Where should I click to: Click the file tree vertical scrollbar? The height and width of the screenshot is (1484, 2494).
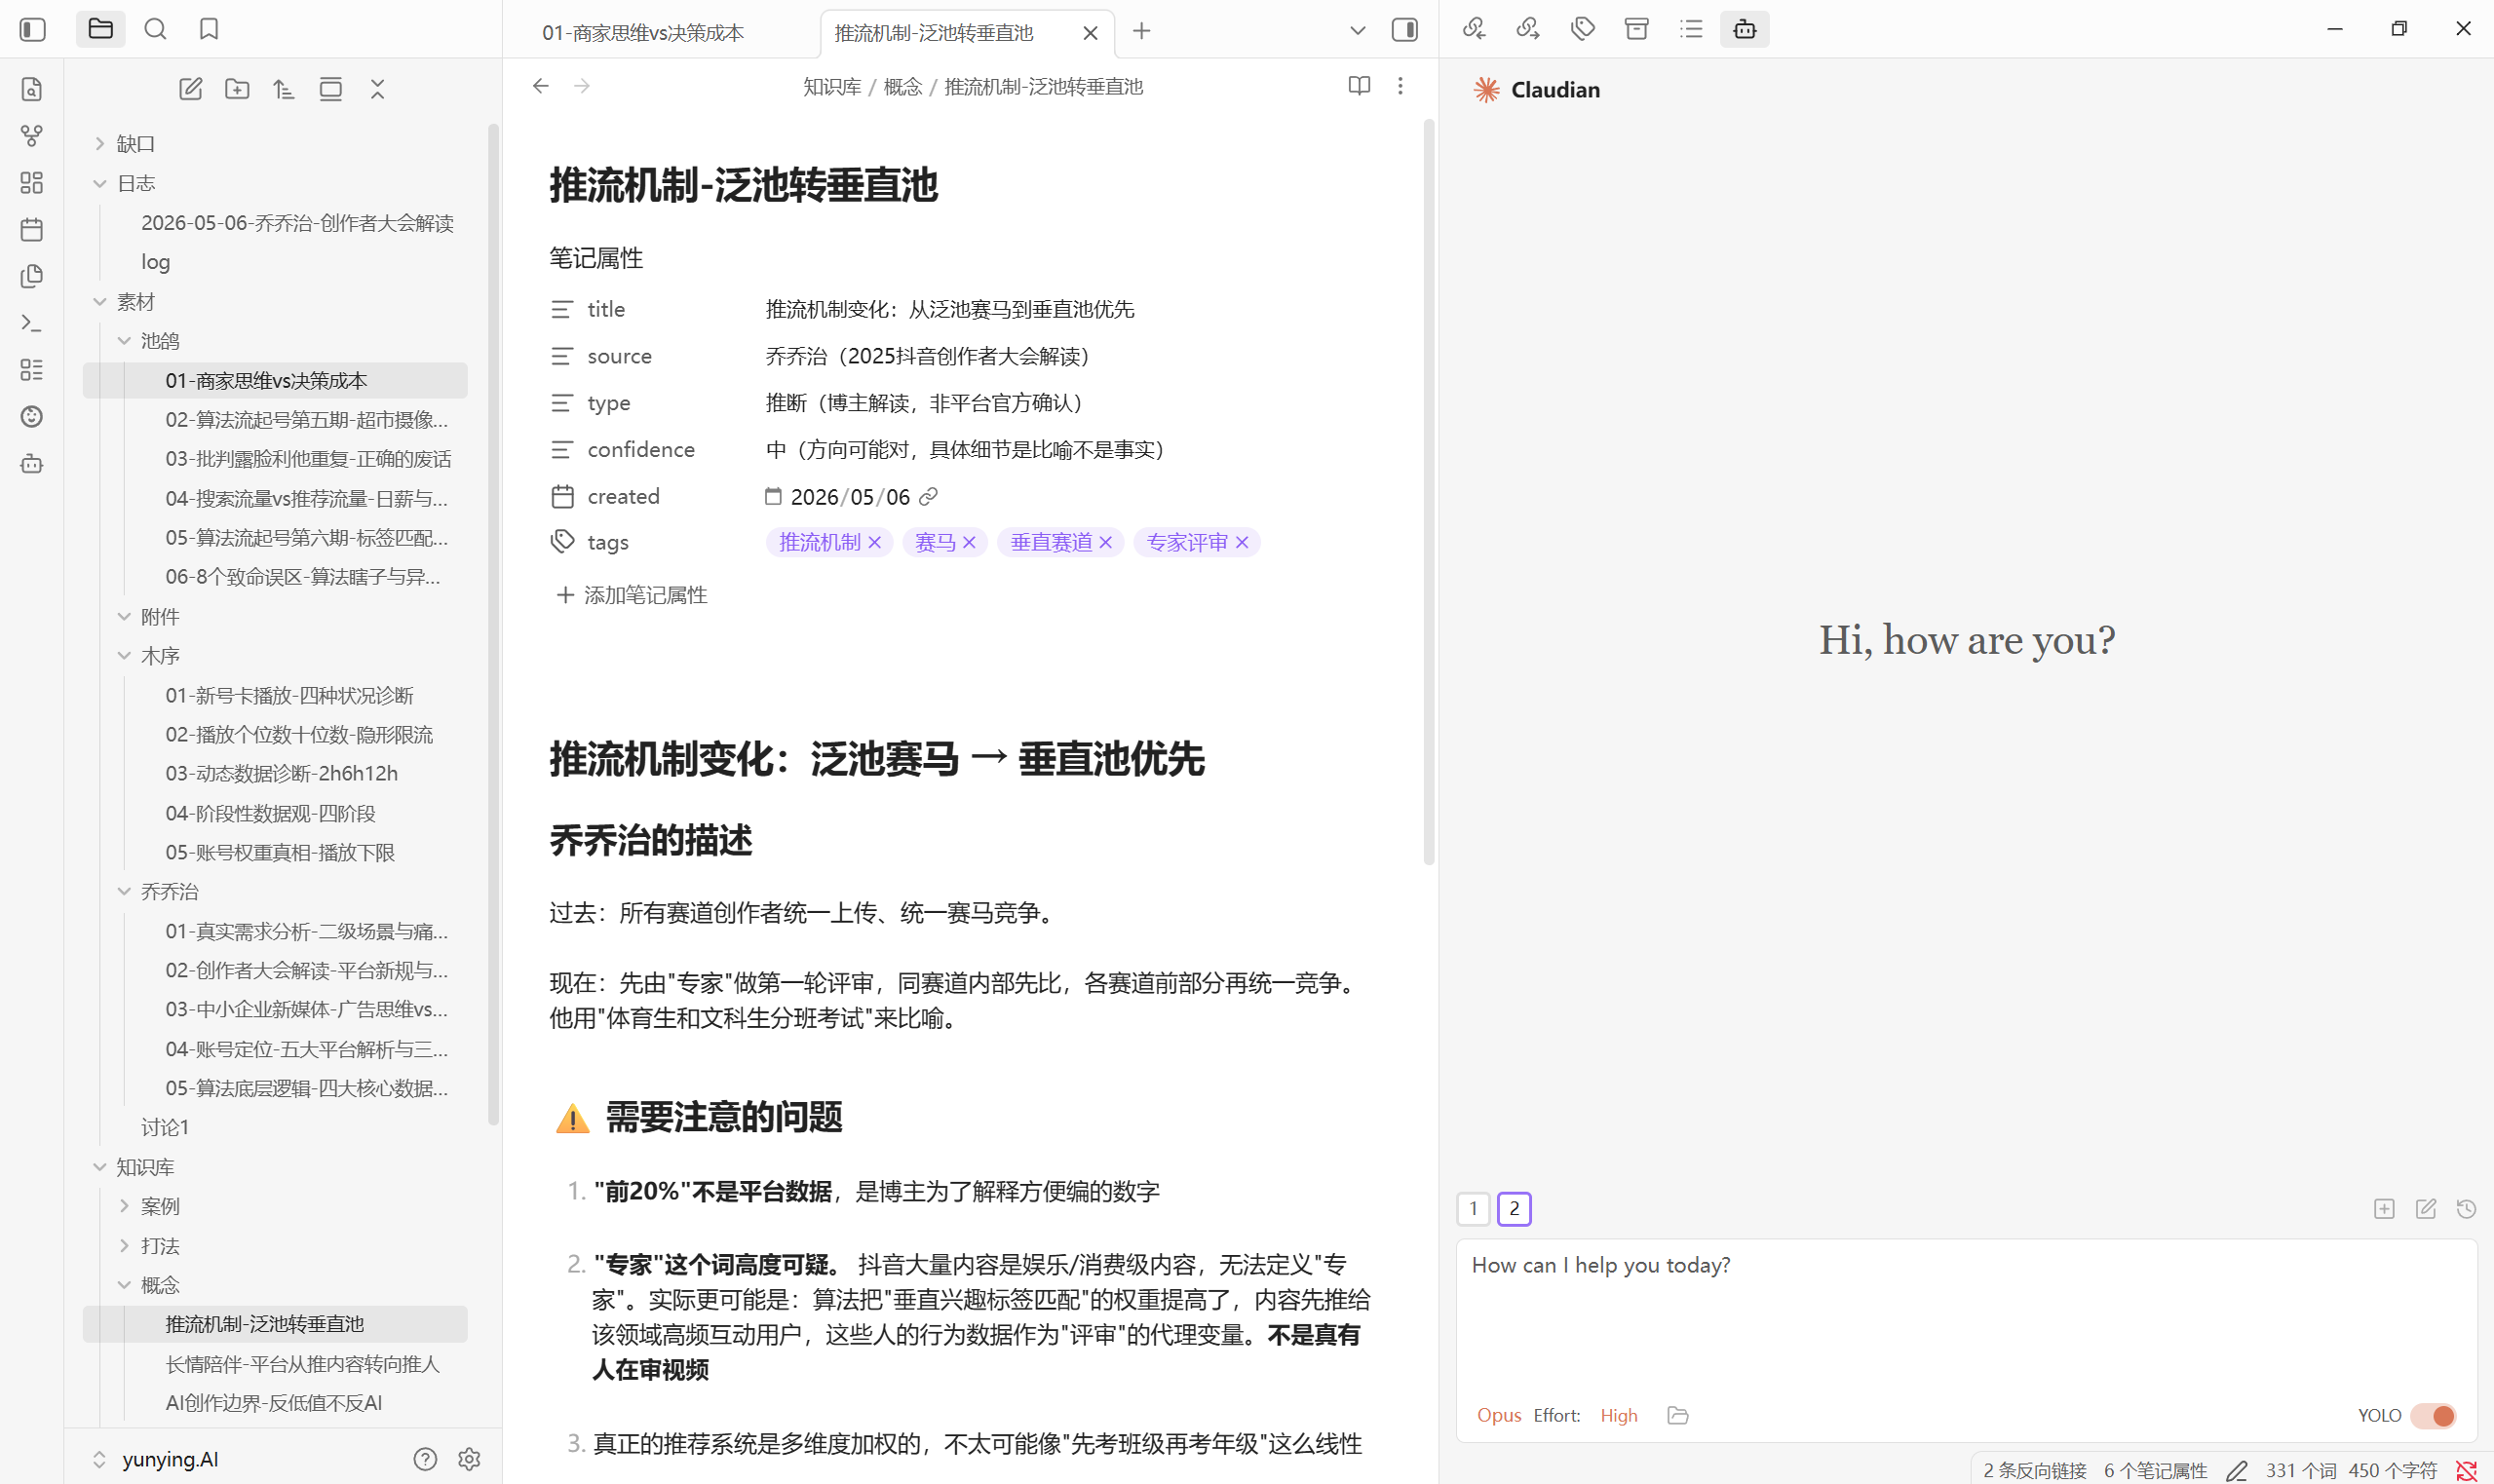coord(493,624)
